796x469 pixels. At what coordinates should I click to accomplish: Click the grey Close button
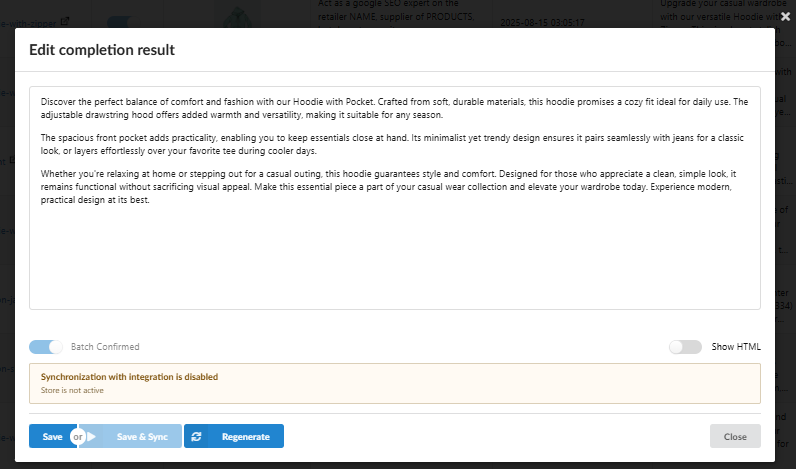click(735, 436)
